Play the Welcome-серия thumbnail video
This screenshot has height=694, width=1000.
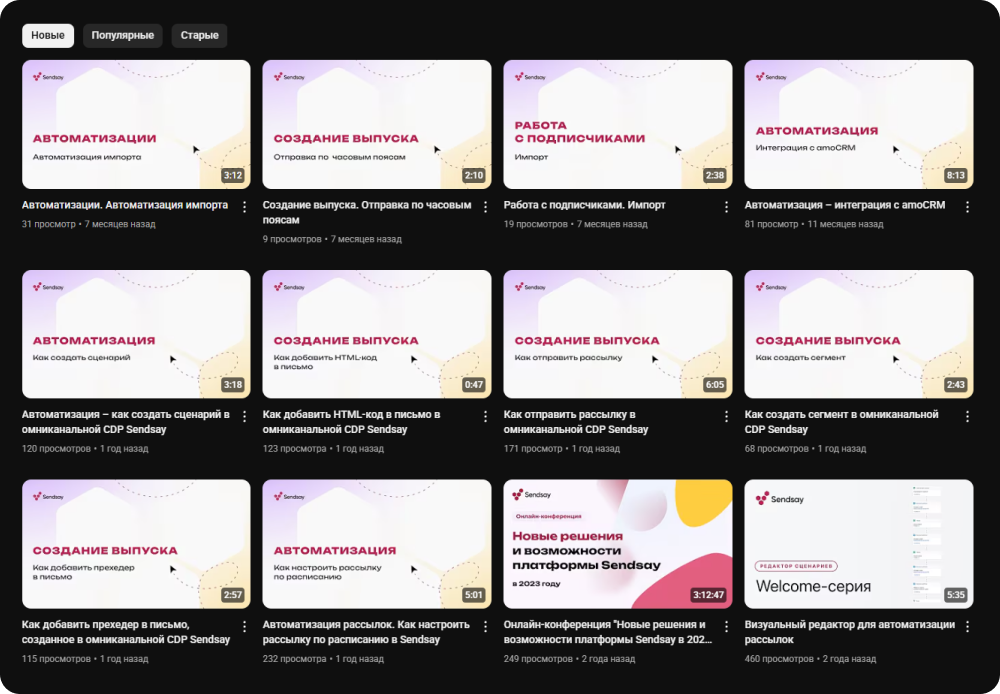[x=859, y=544]
